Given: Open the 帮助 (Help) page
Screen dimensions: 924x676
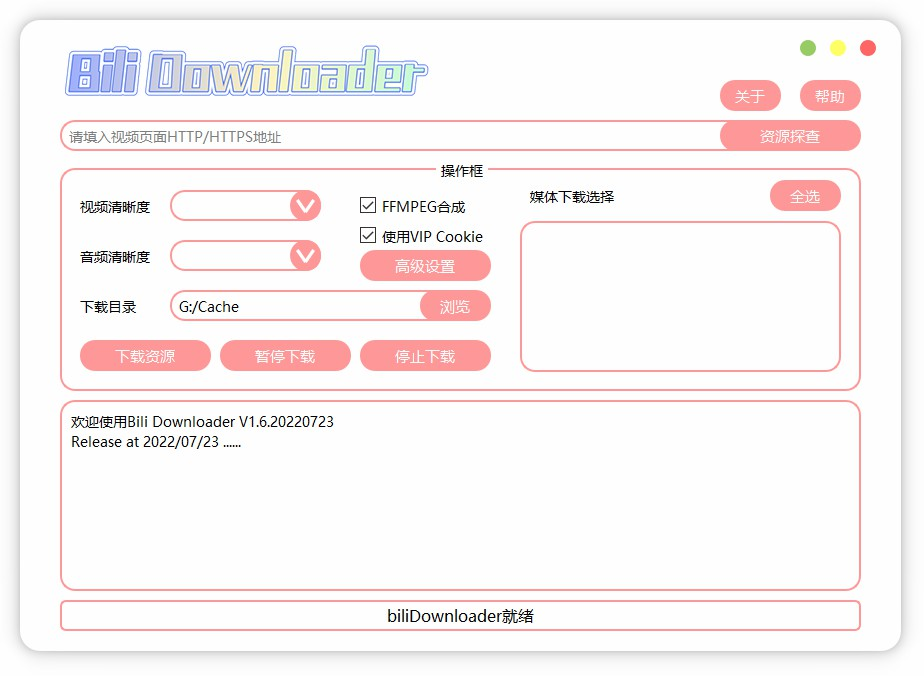Looking at the screenshot, I should 830,95.
